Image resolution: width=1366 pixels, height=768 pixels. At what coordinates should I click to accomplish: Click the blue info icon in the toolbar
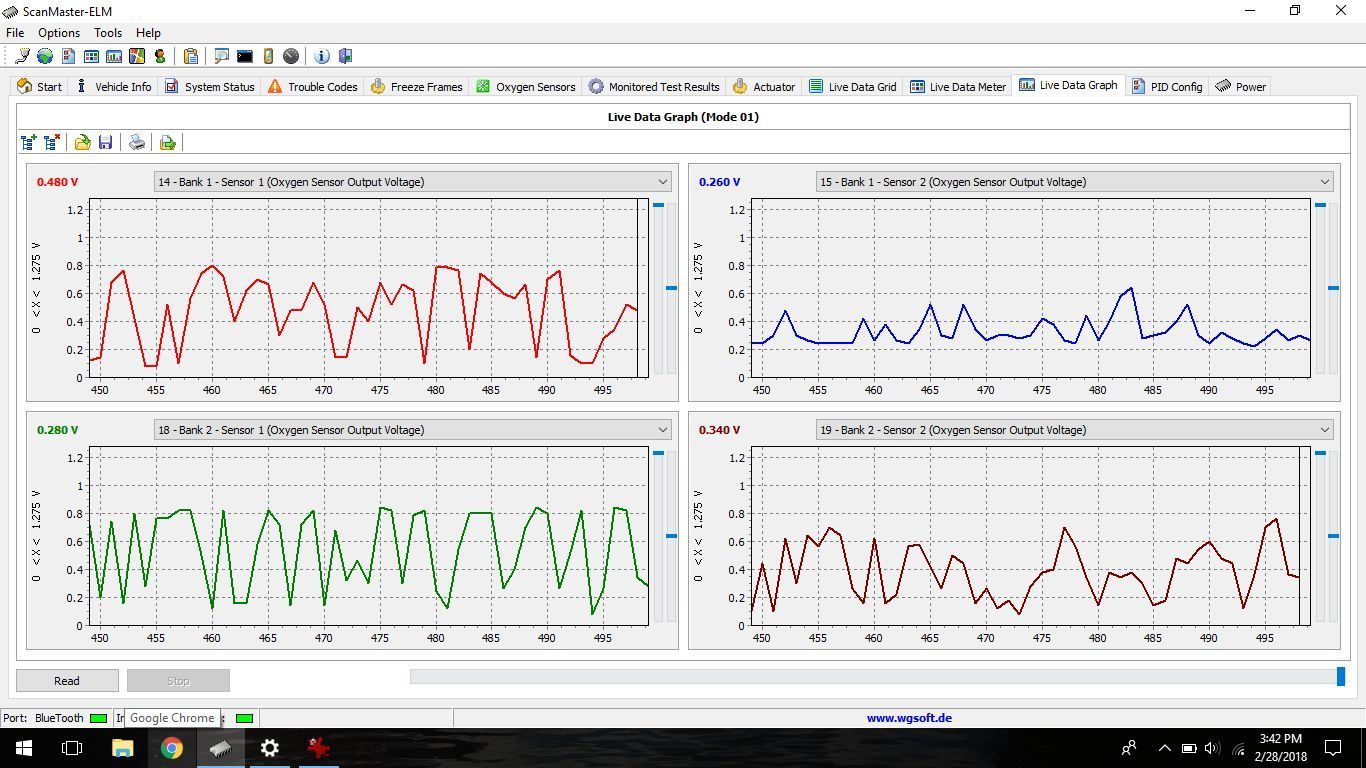[x=322, y=56]
